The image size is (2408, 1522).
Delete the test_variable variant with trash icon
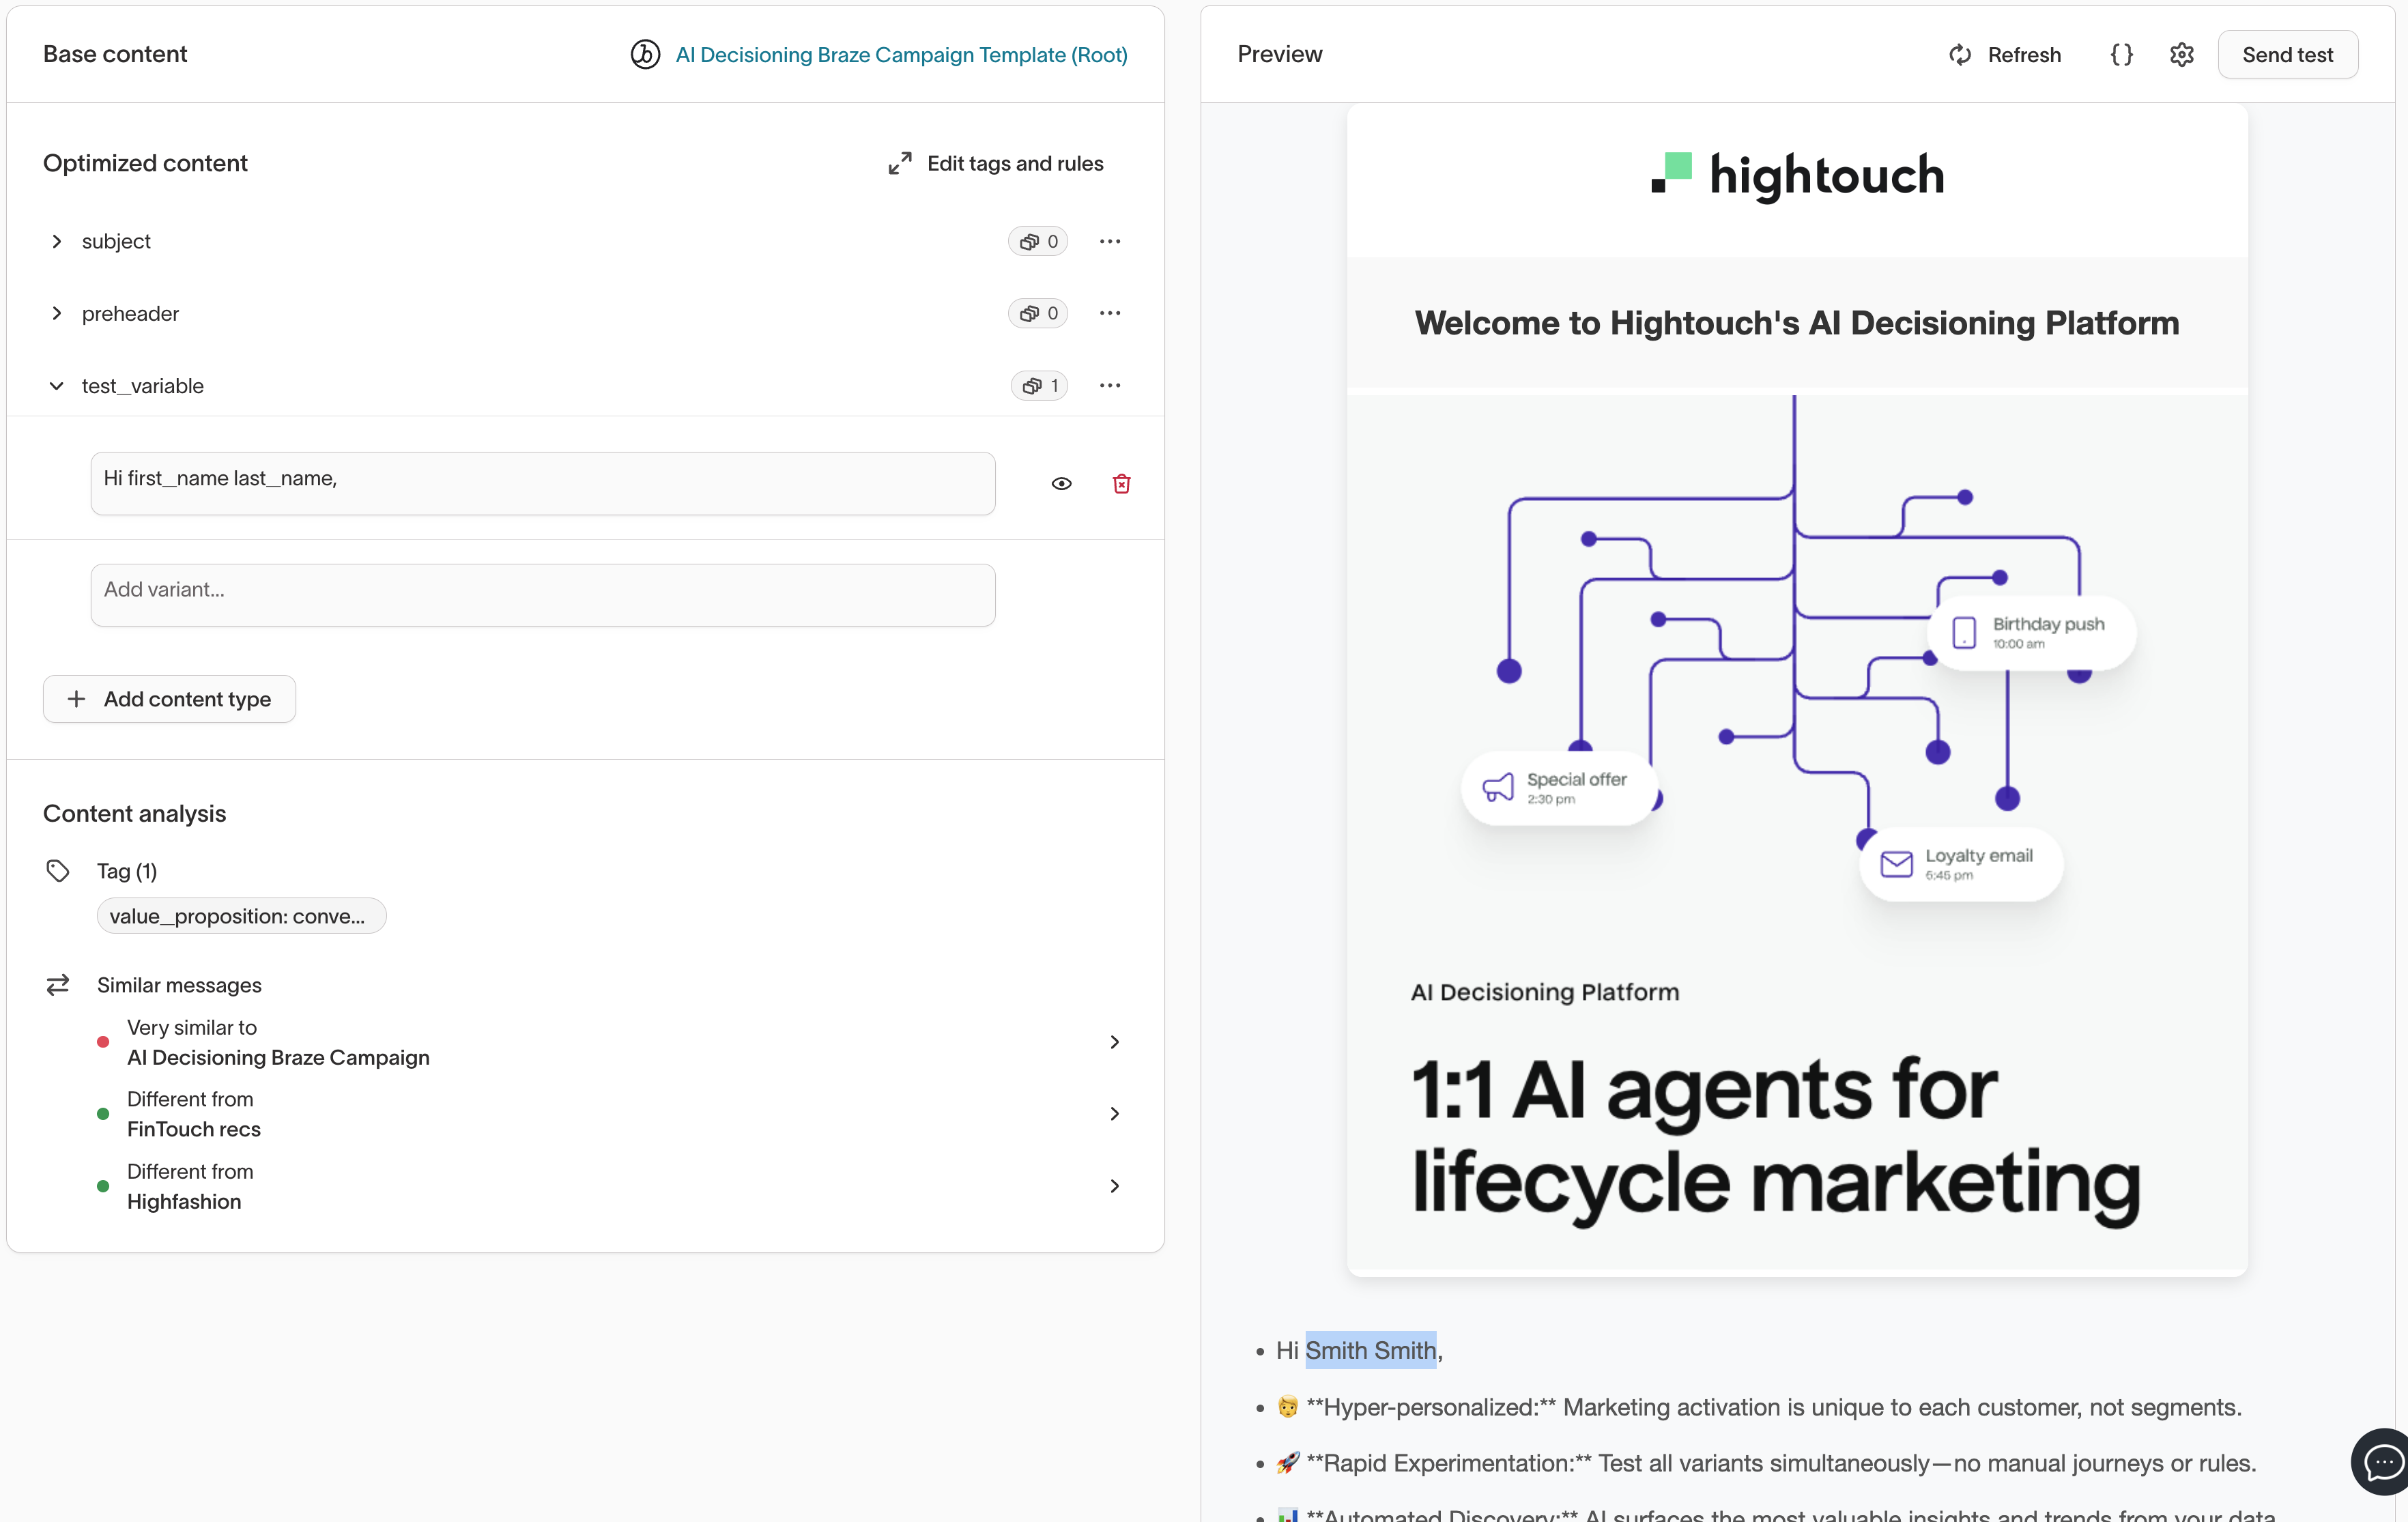(1121, 484)
